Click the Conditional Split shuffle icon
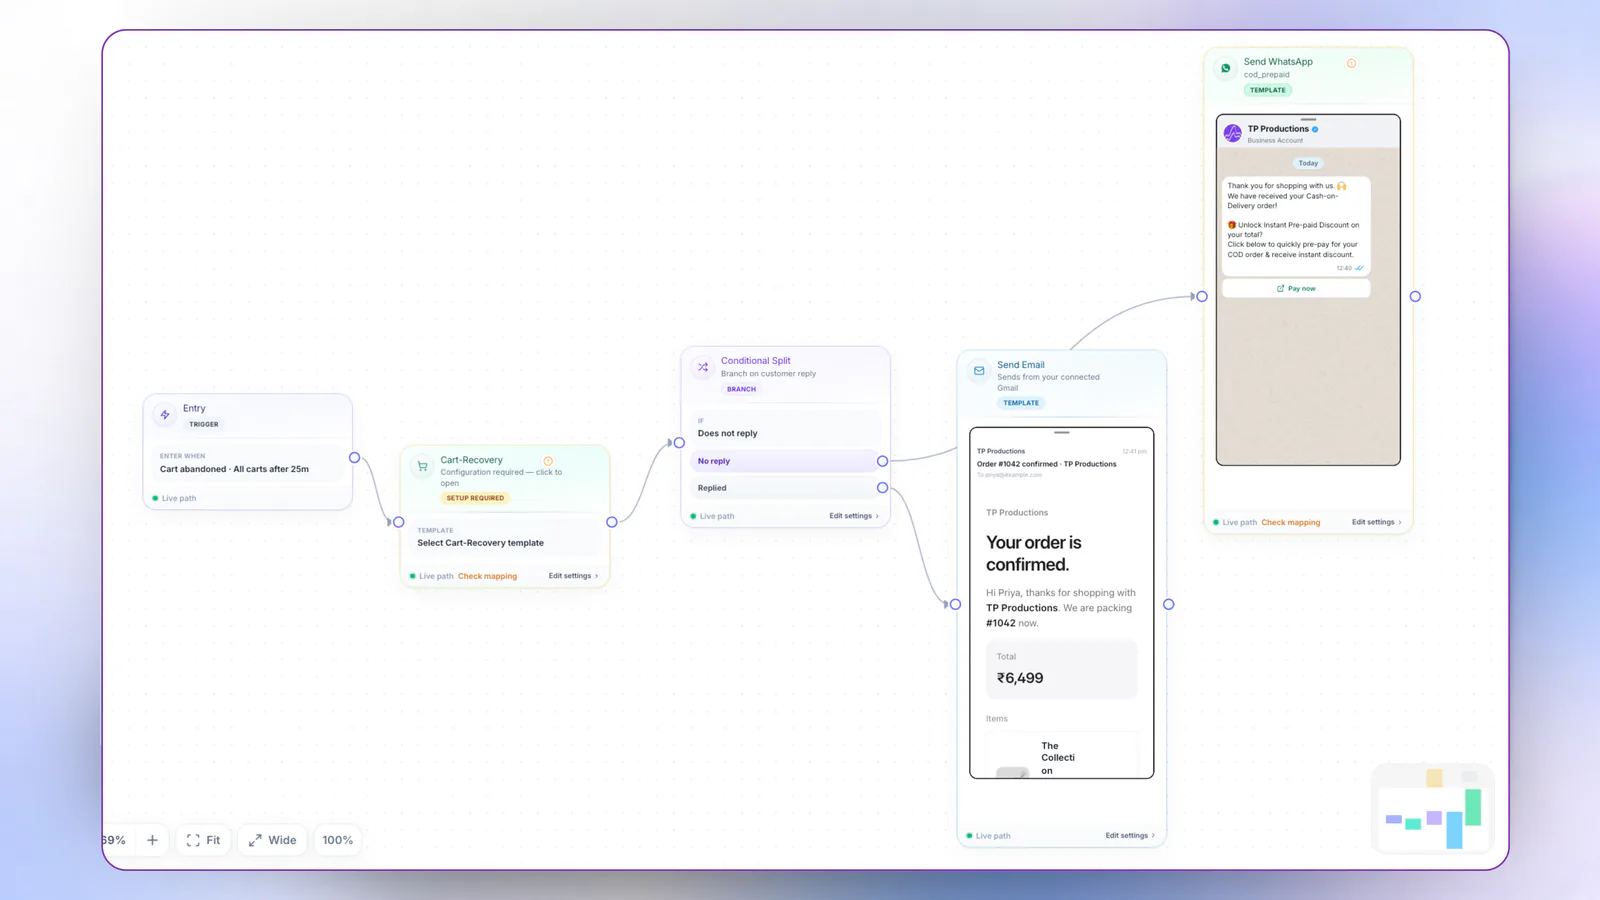The height and width of the screenshot is (900, 1600). pyautogui.click(x=703, y=367)
